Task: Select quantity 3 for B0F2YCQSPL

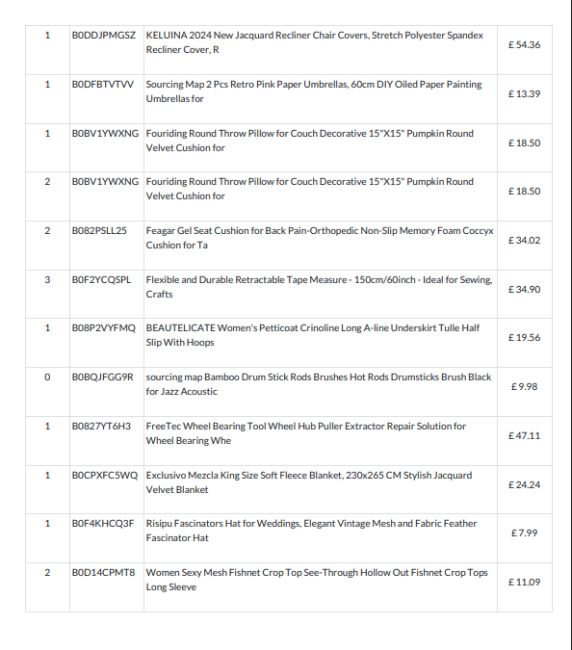Action: coord(47,280)
